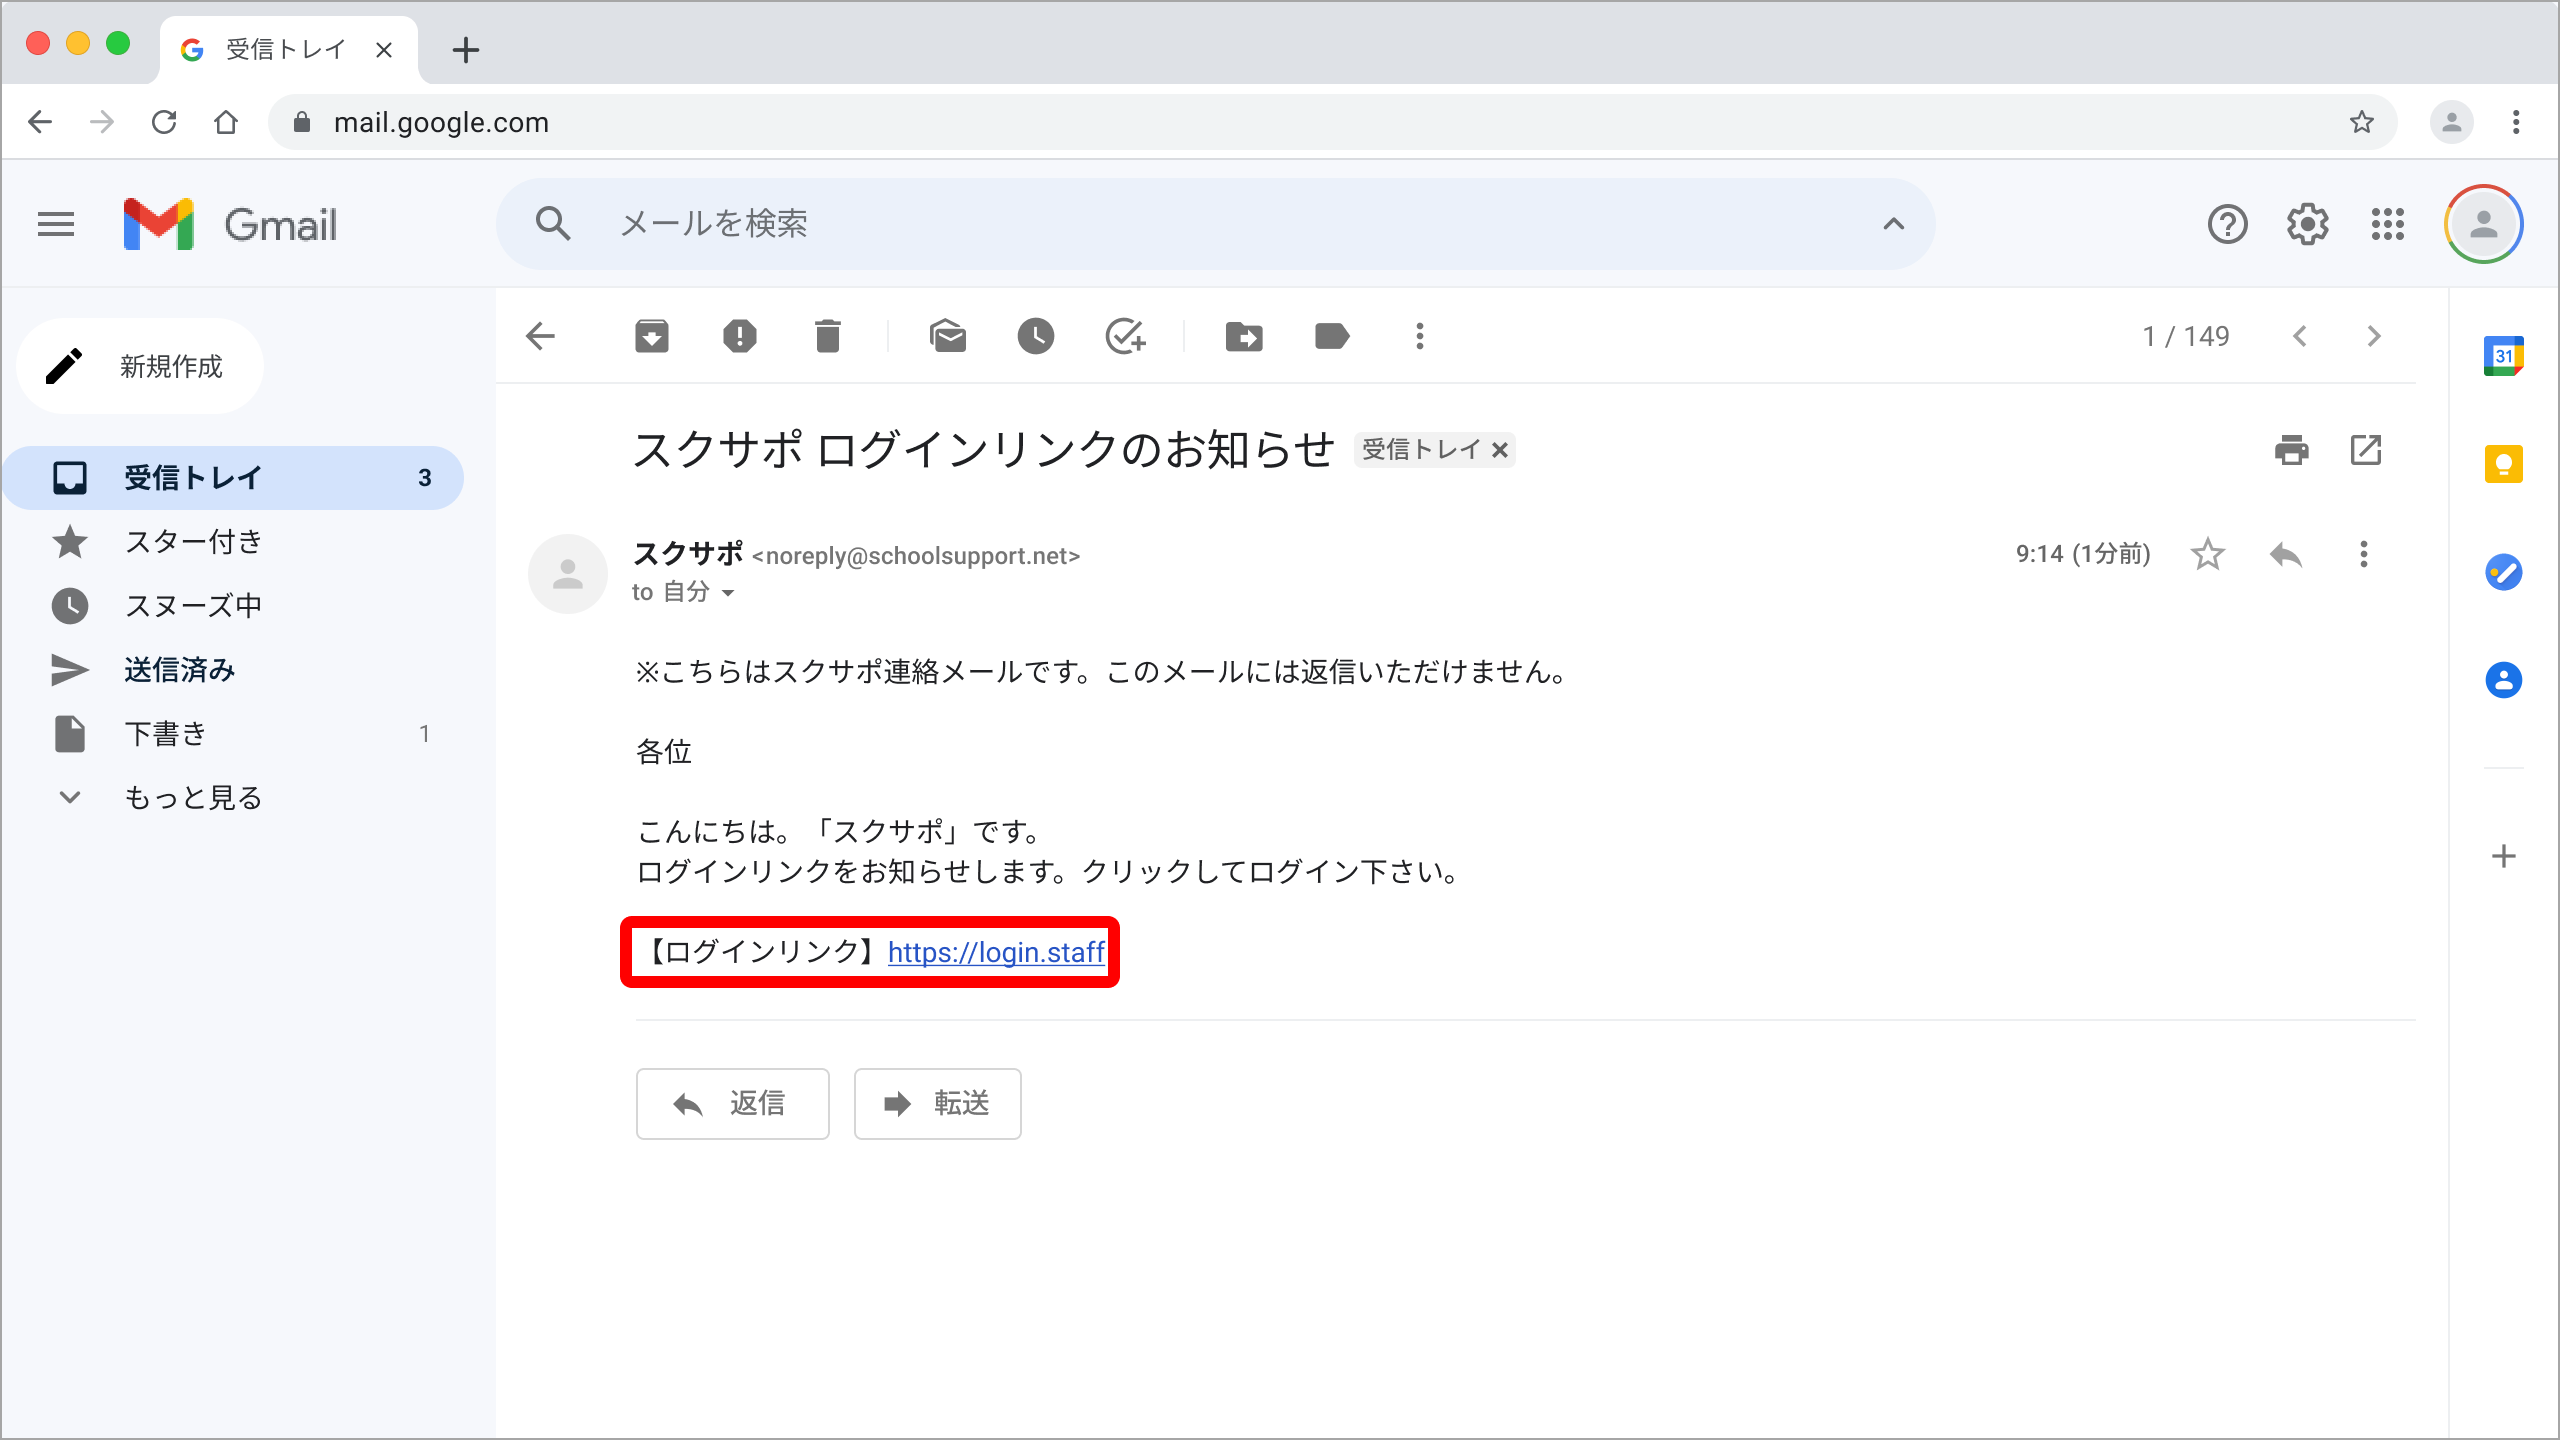The height and width of the screenshot is (1440, 2560).
Task: Focus the メールを検索 search field
Action: [1215, 224]
